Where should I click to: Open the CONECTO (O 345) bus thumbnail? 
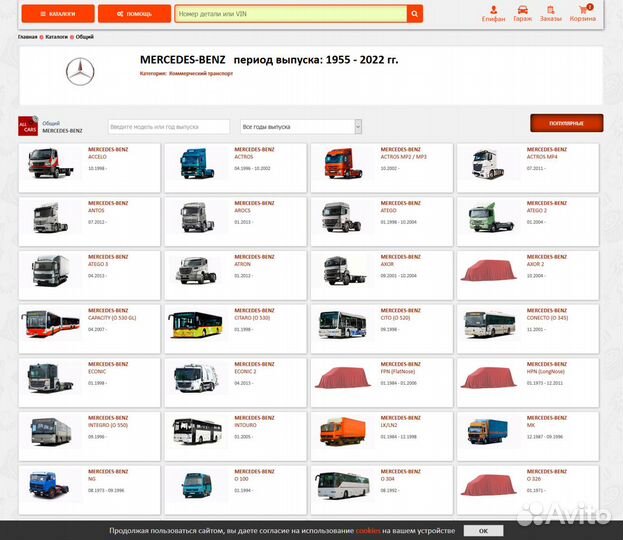coord(490,324)
